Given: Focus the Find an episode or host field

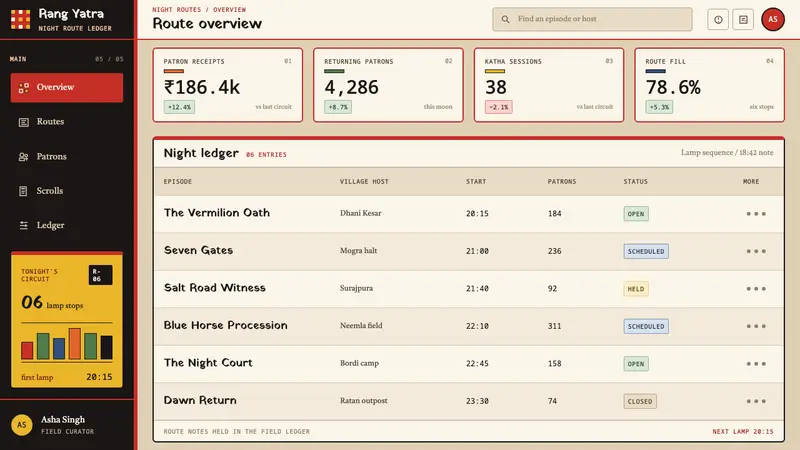Looking at the screenshot, I should [x=592, y=19].
